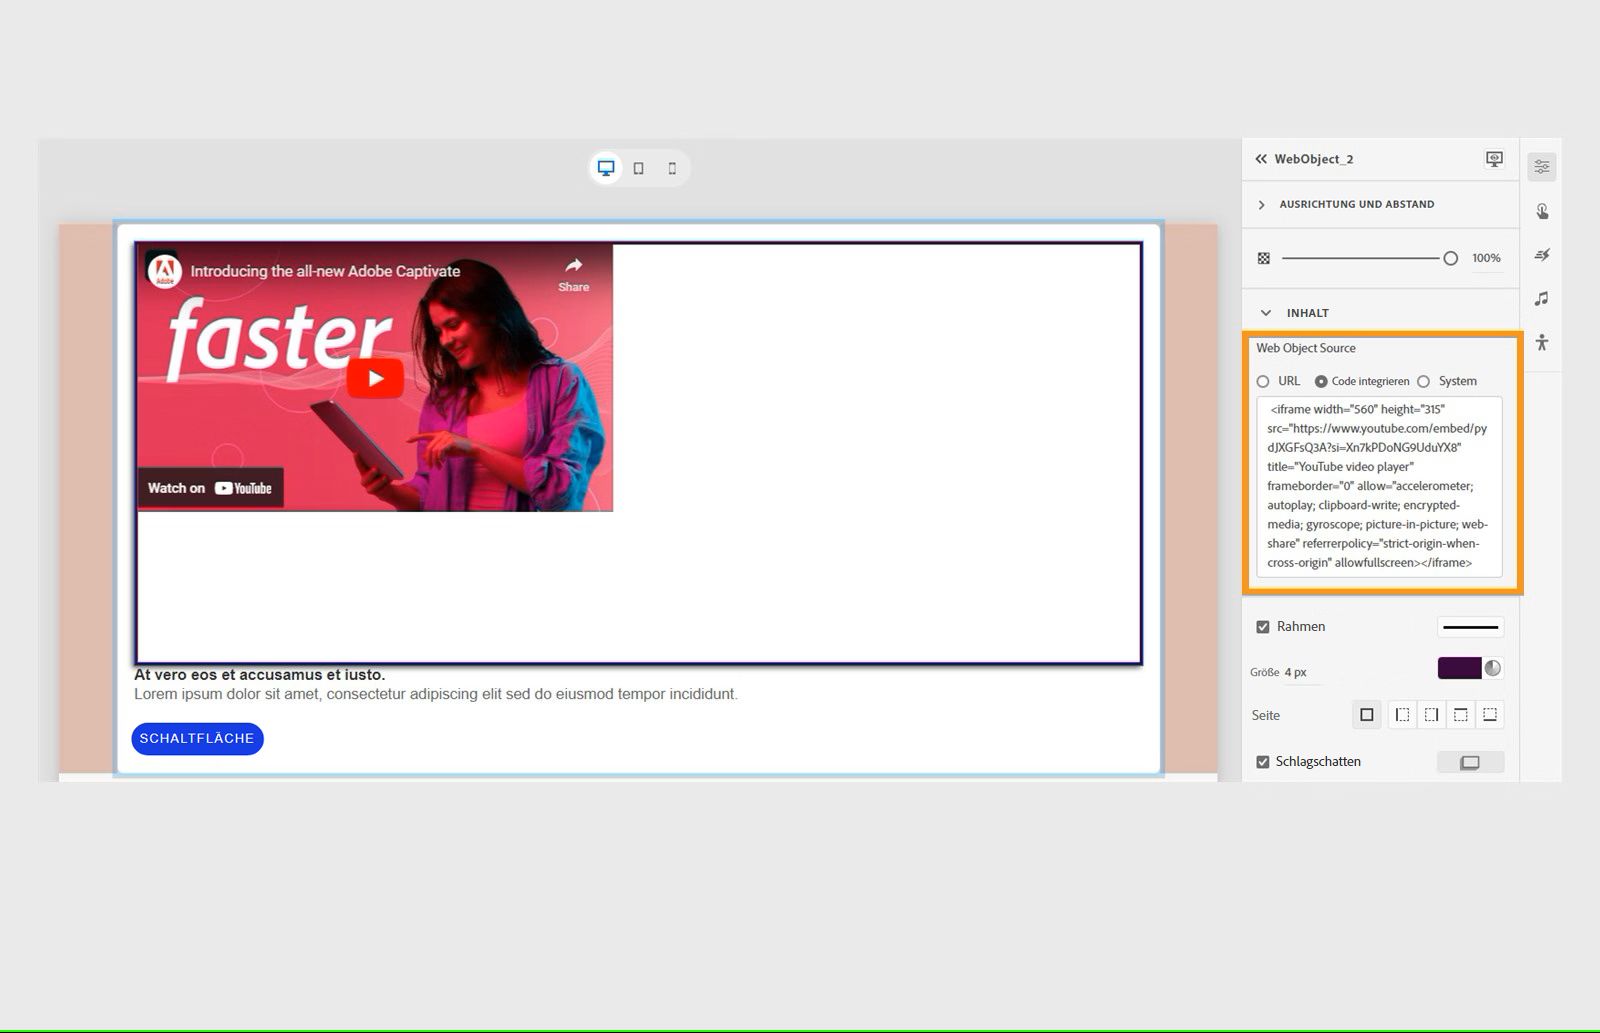Click the SCHALTFLÄCHE button on canvas

[197, 738]
